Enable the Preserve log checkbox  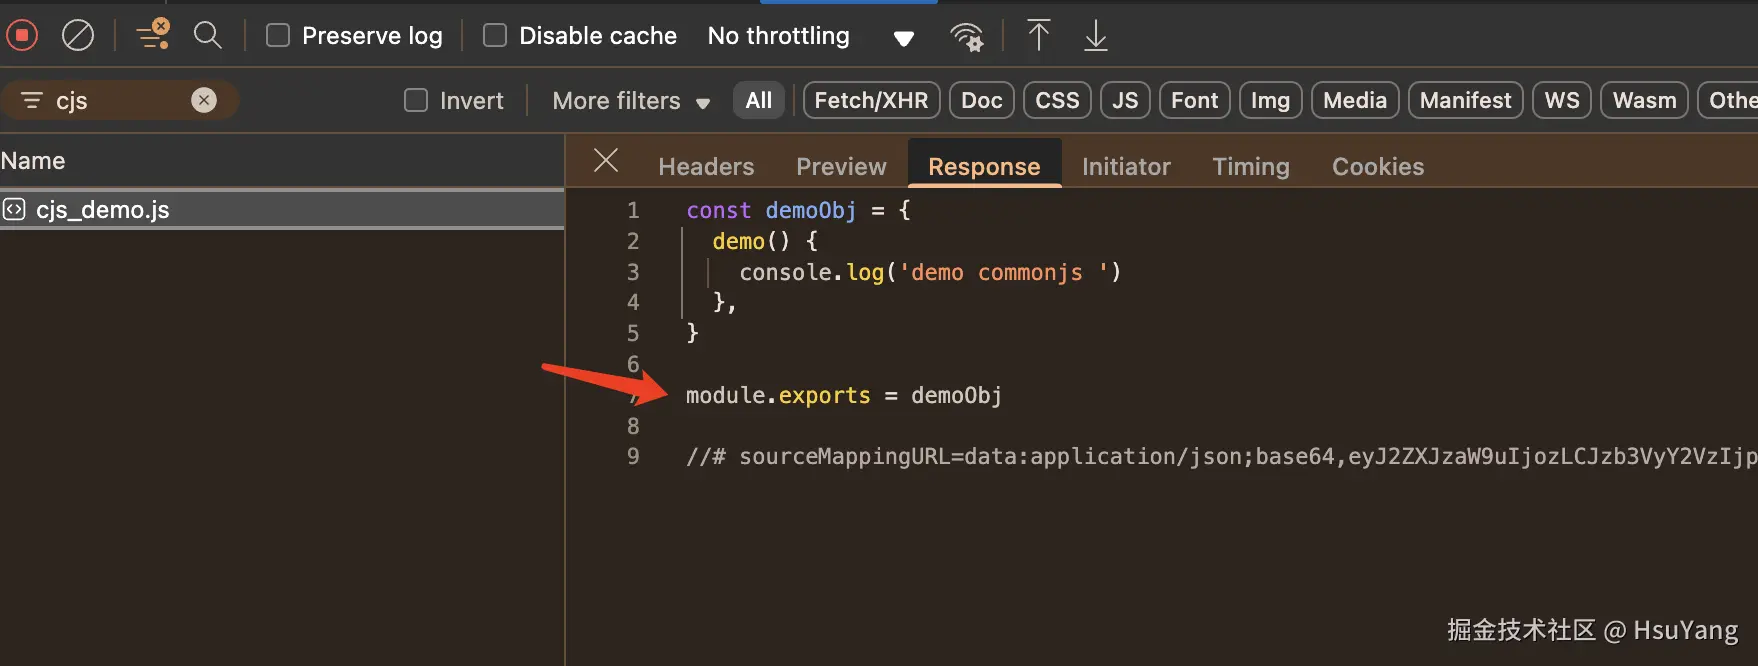click(x=278, y=36)
